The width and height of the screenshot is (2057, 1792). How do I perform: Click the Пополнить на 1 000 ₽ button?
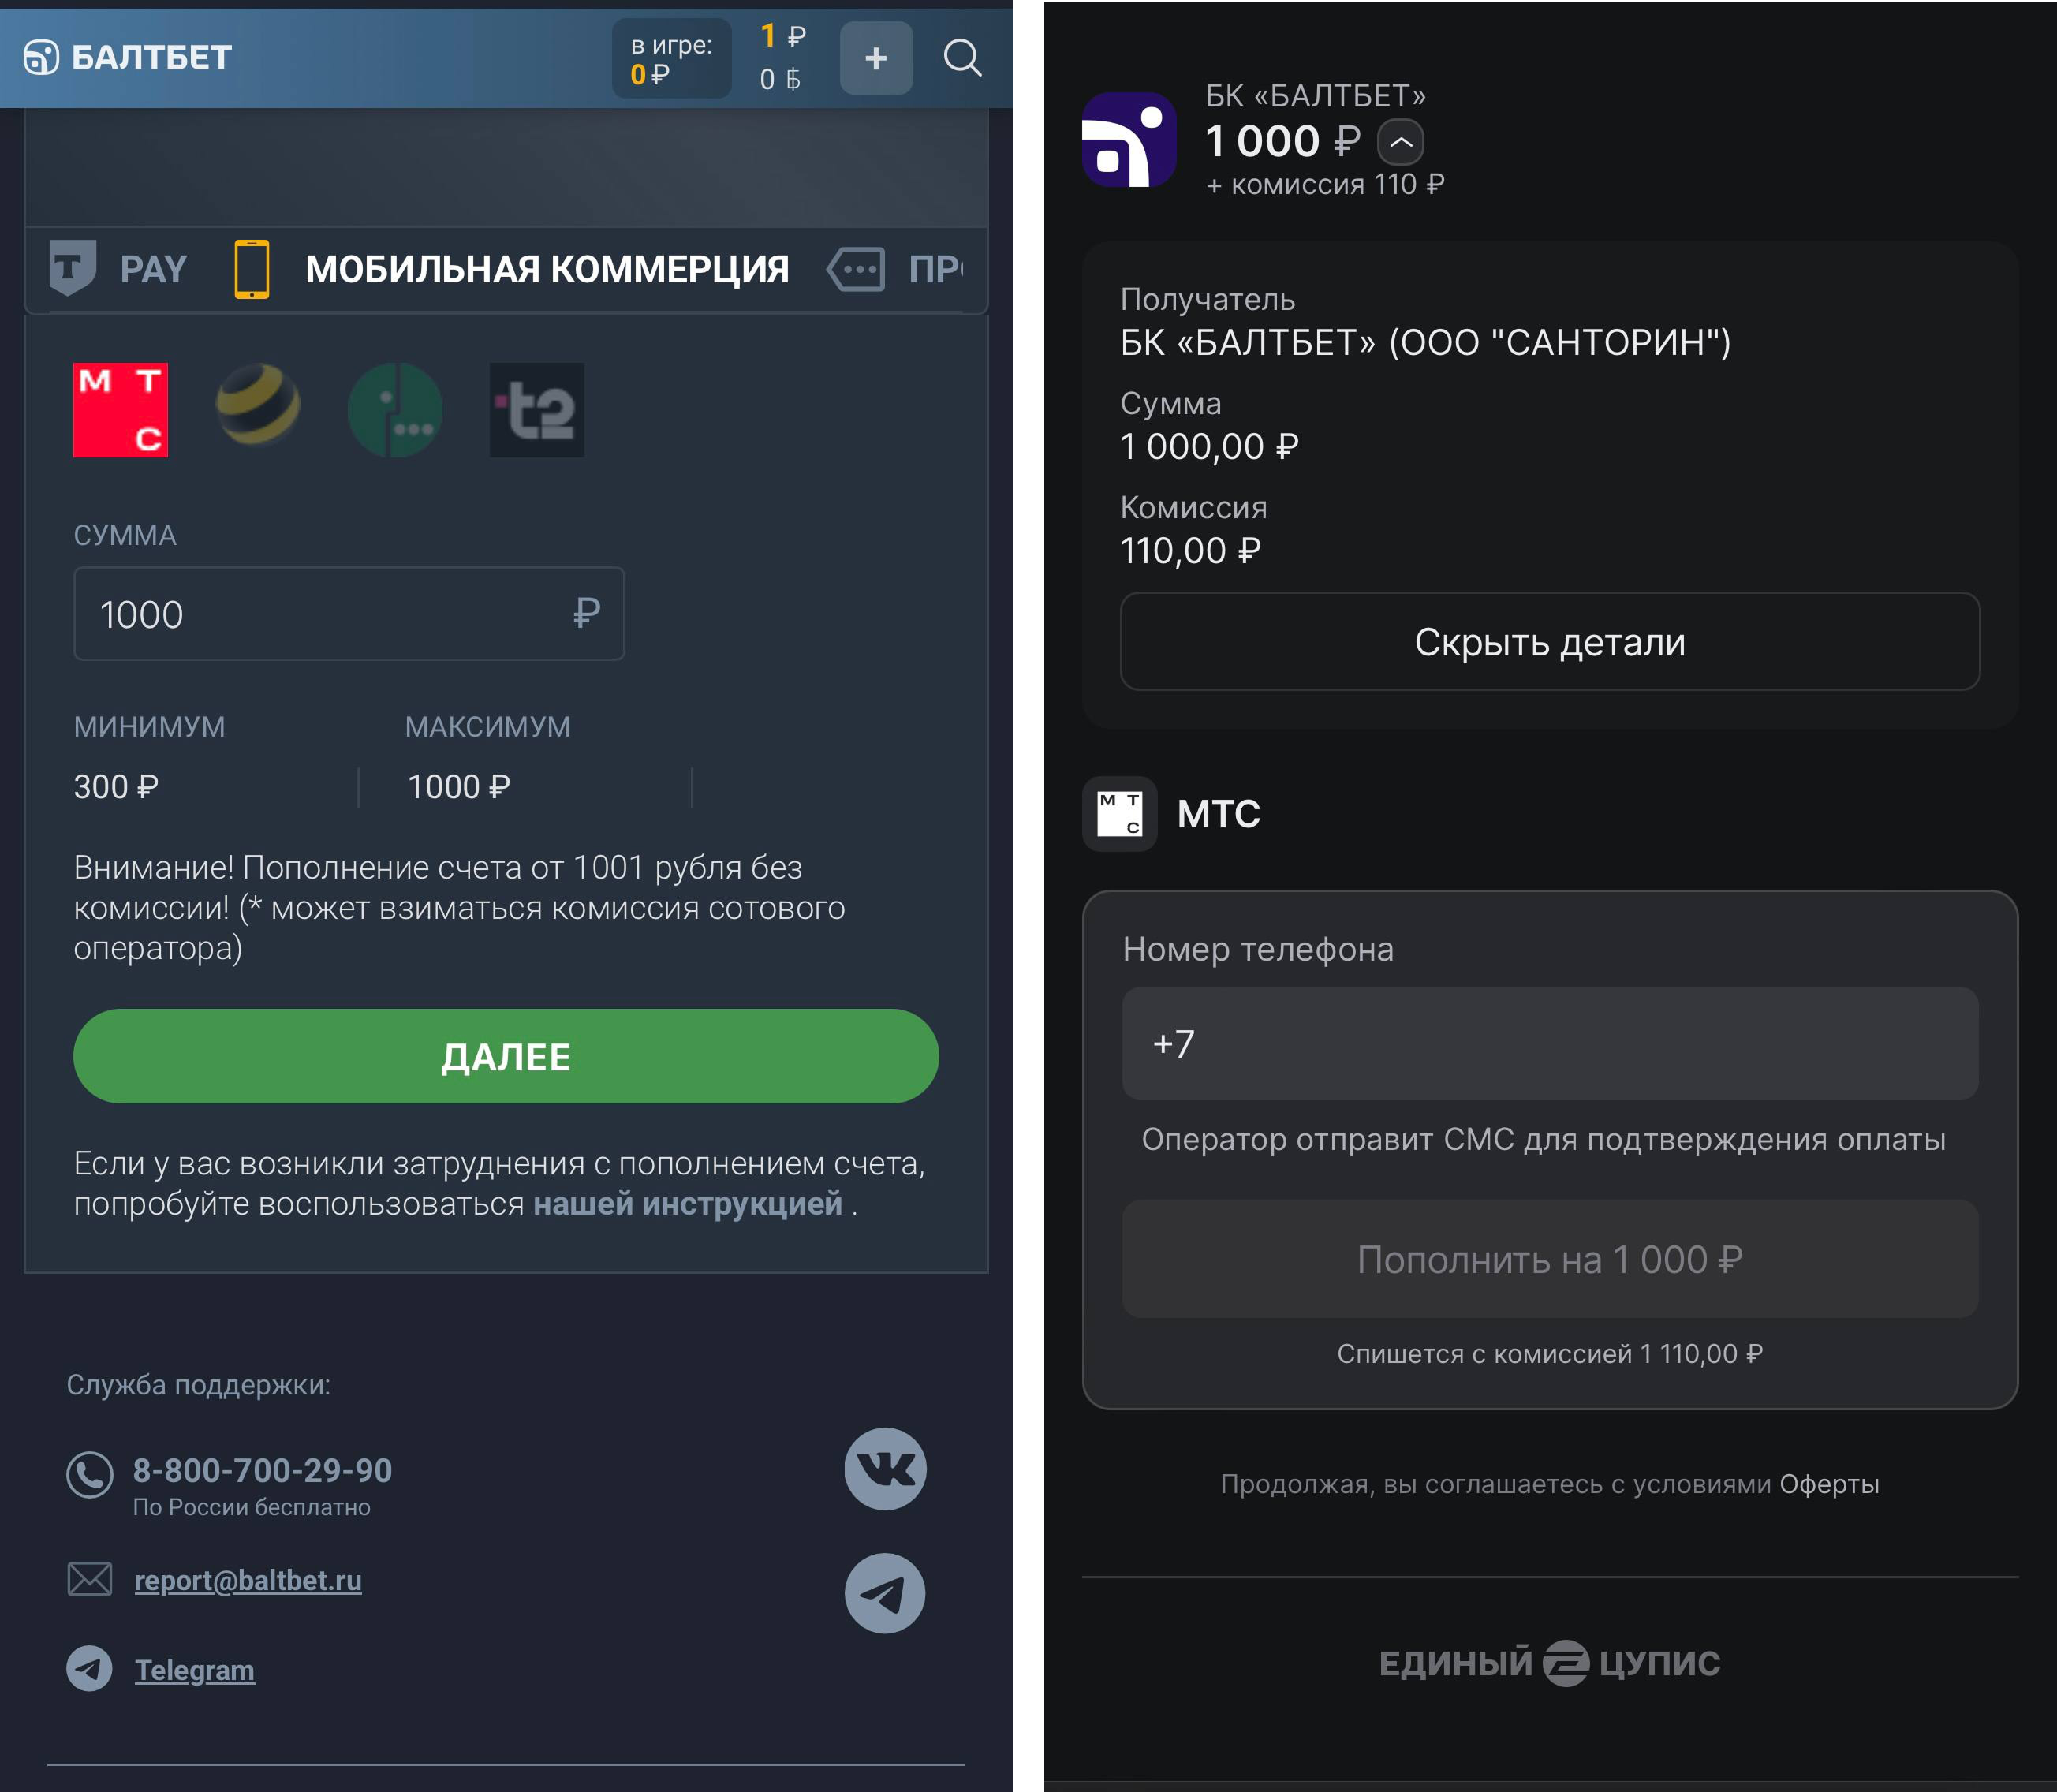click(1549, 1259)
